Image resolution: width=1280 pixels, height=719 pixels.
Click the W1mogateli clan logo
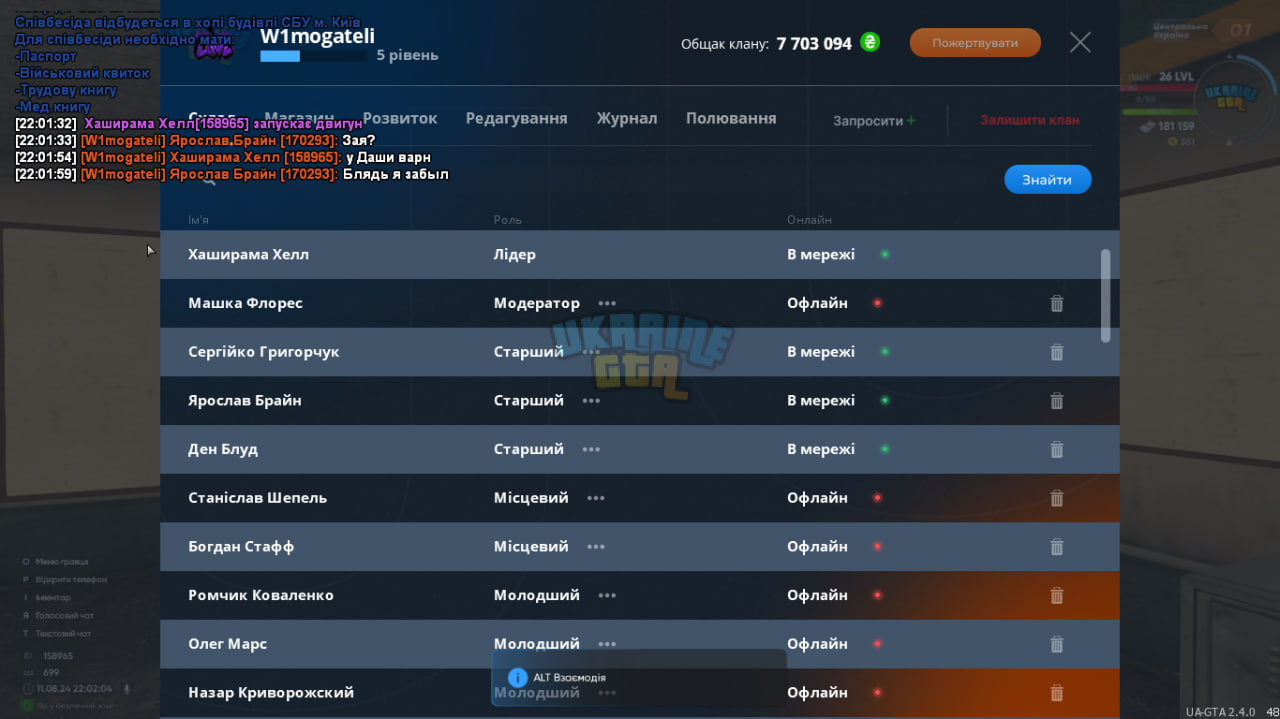(x=213, y=45)
